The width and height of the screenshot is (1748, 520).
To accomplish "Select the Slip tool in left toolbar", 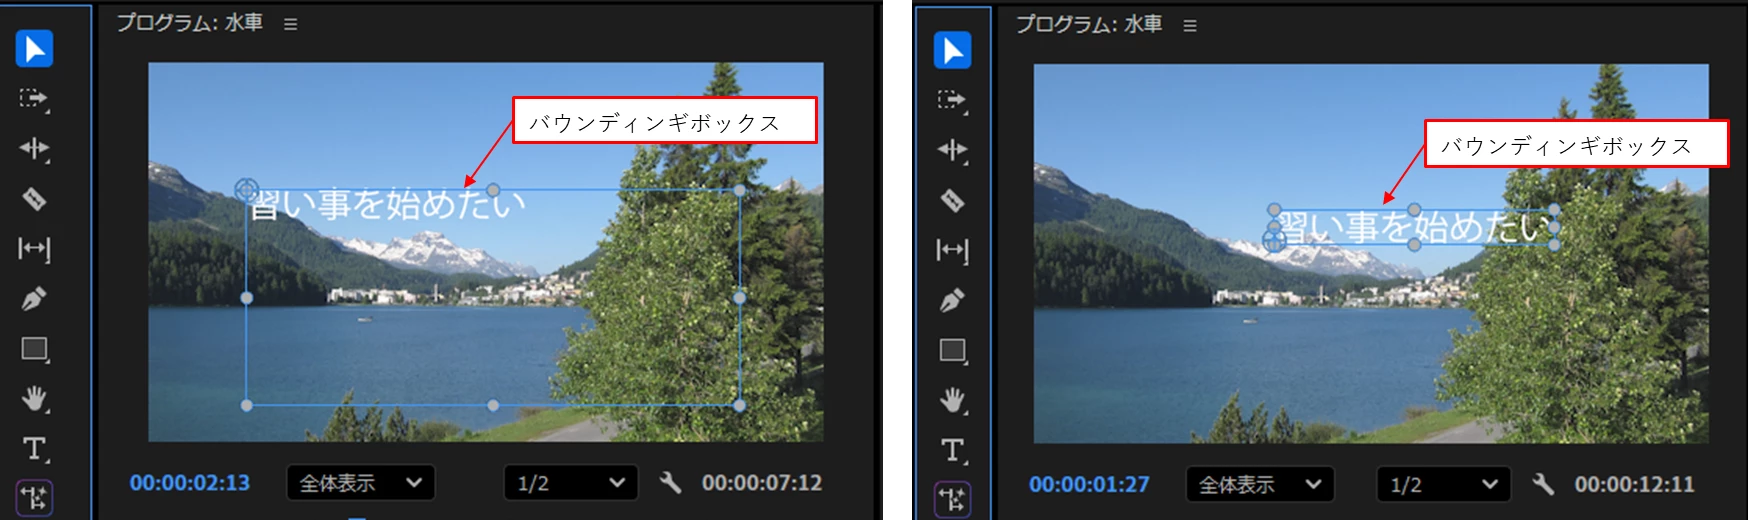I will coord(34,248).
